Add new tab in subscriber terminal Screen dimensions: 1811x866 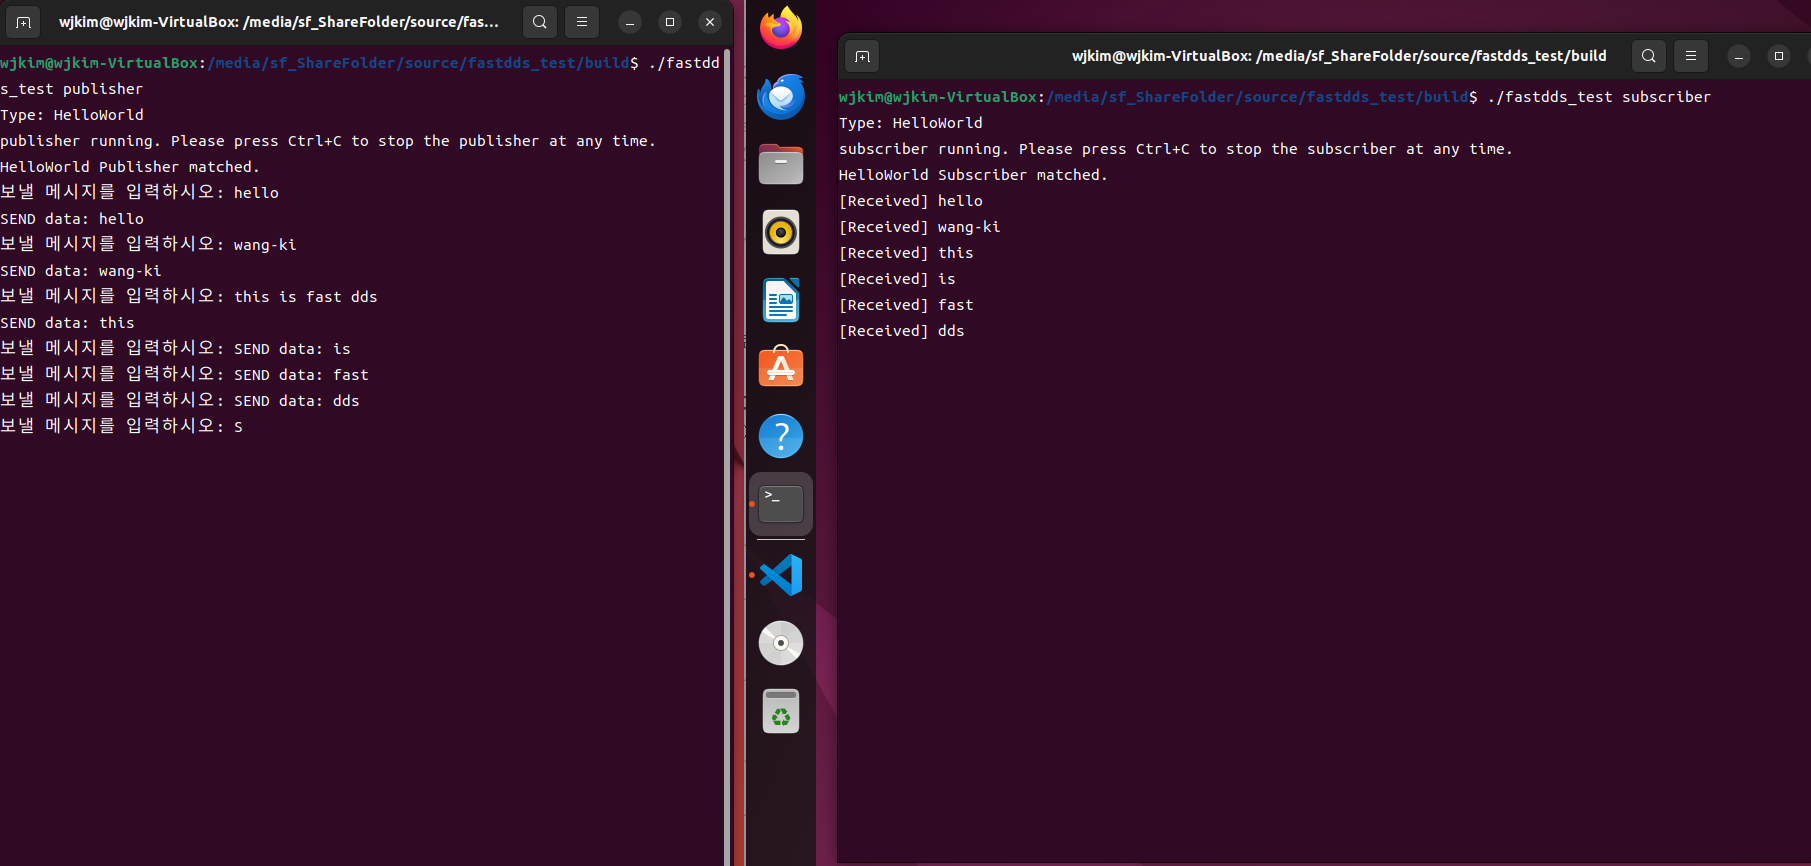tap(862, 56)
